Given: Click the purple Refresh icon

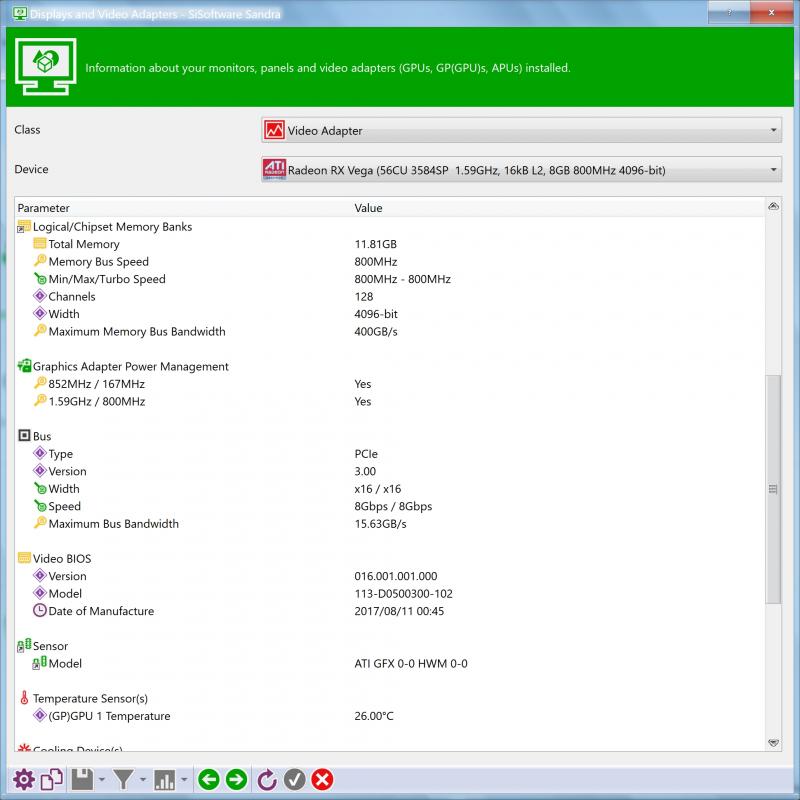Looking at the screenshot, I should click(x=266, y=780).
